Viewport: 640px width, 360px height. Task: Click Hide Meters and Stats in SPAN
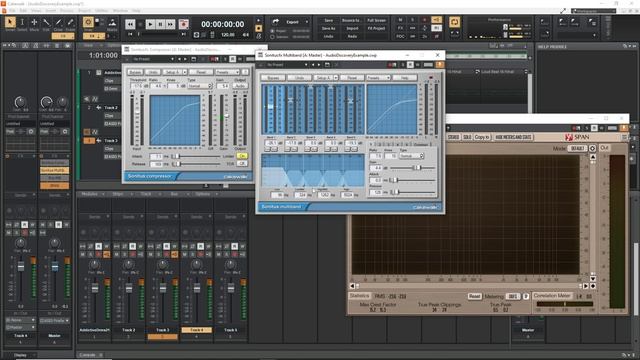click(x=513, y=137)
